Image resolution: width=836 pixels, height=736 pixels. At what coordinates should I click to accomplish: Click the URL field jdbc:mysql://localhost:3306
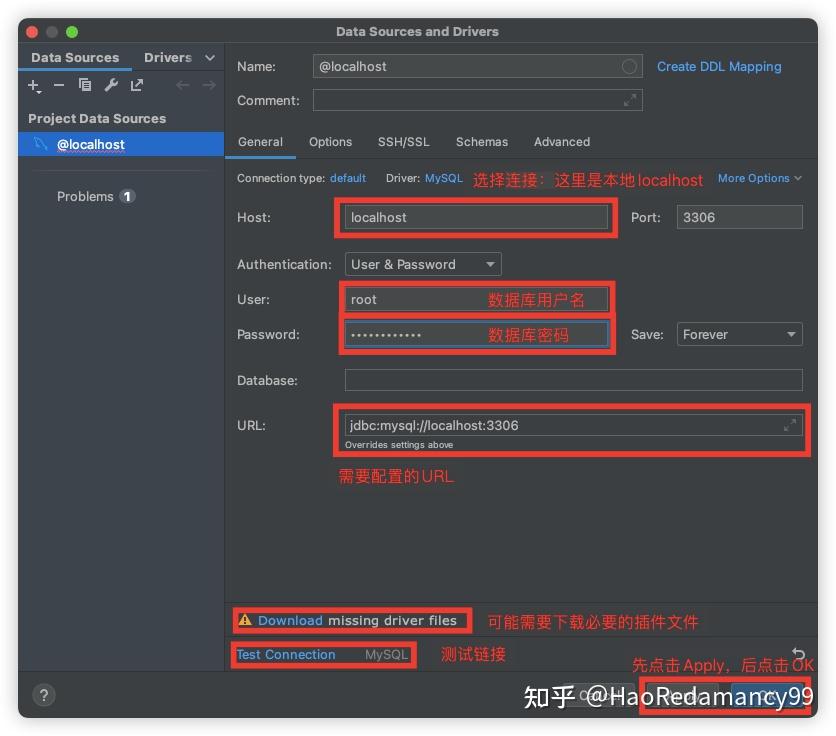[x=574, y=425]
